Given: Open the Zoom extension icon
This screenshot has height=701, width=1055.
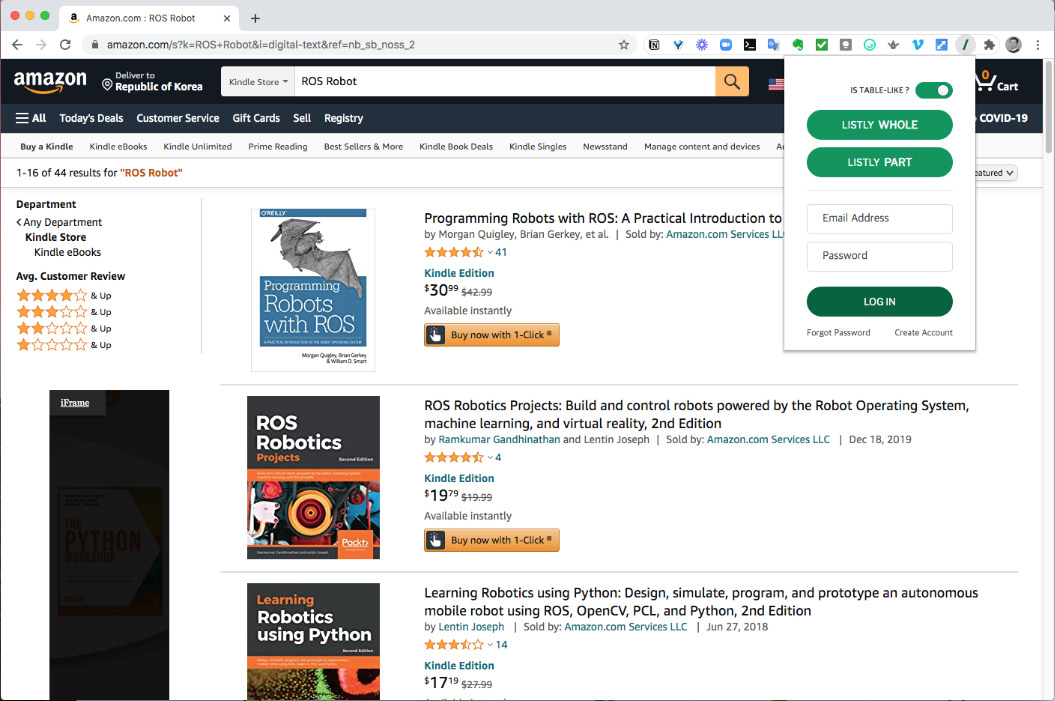Looking at the screenshot, I should [x=725, y=45].
